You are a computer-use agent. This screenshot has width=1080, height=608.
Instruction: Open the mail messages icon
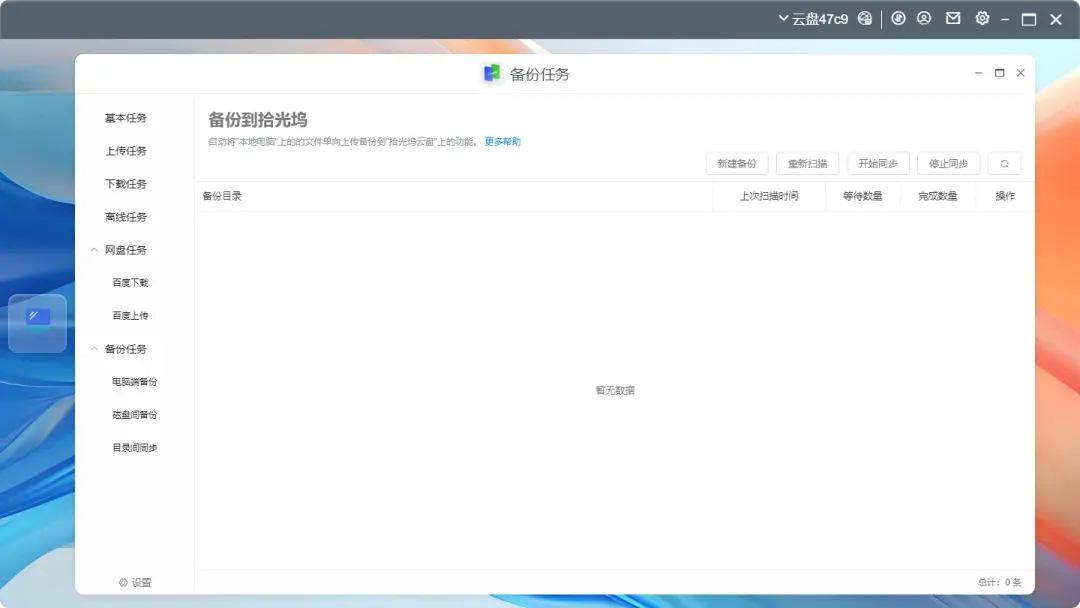pos(953,19)
